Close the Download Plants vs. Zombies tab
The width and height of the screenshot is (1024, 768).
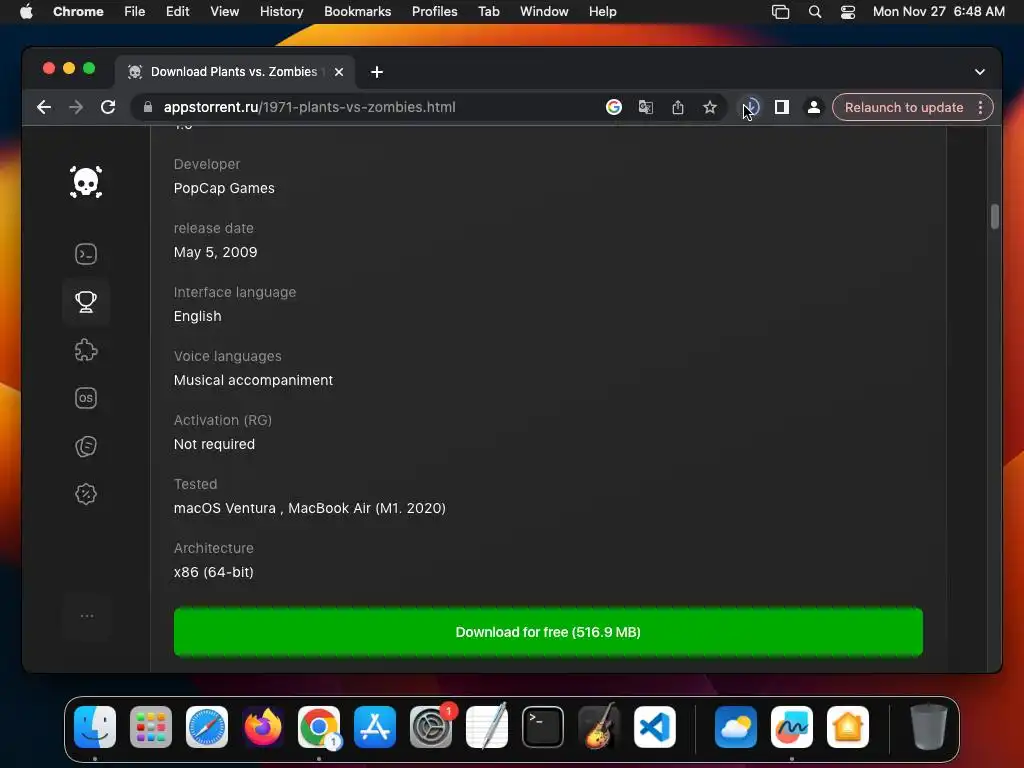pyautogui.click(x=339, y=72)
